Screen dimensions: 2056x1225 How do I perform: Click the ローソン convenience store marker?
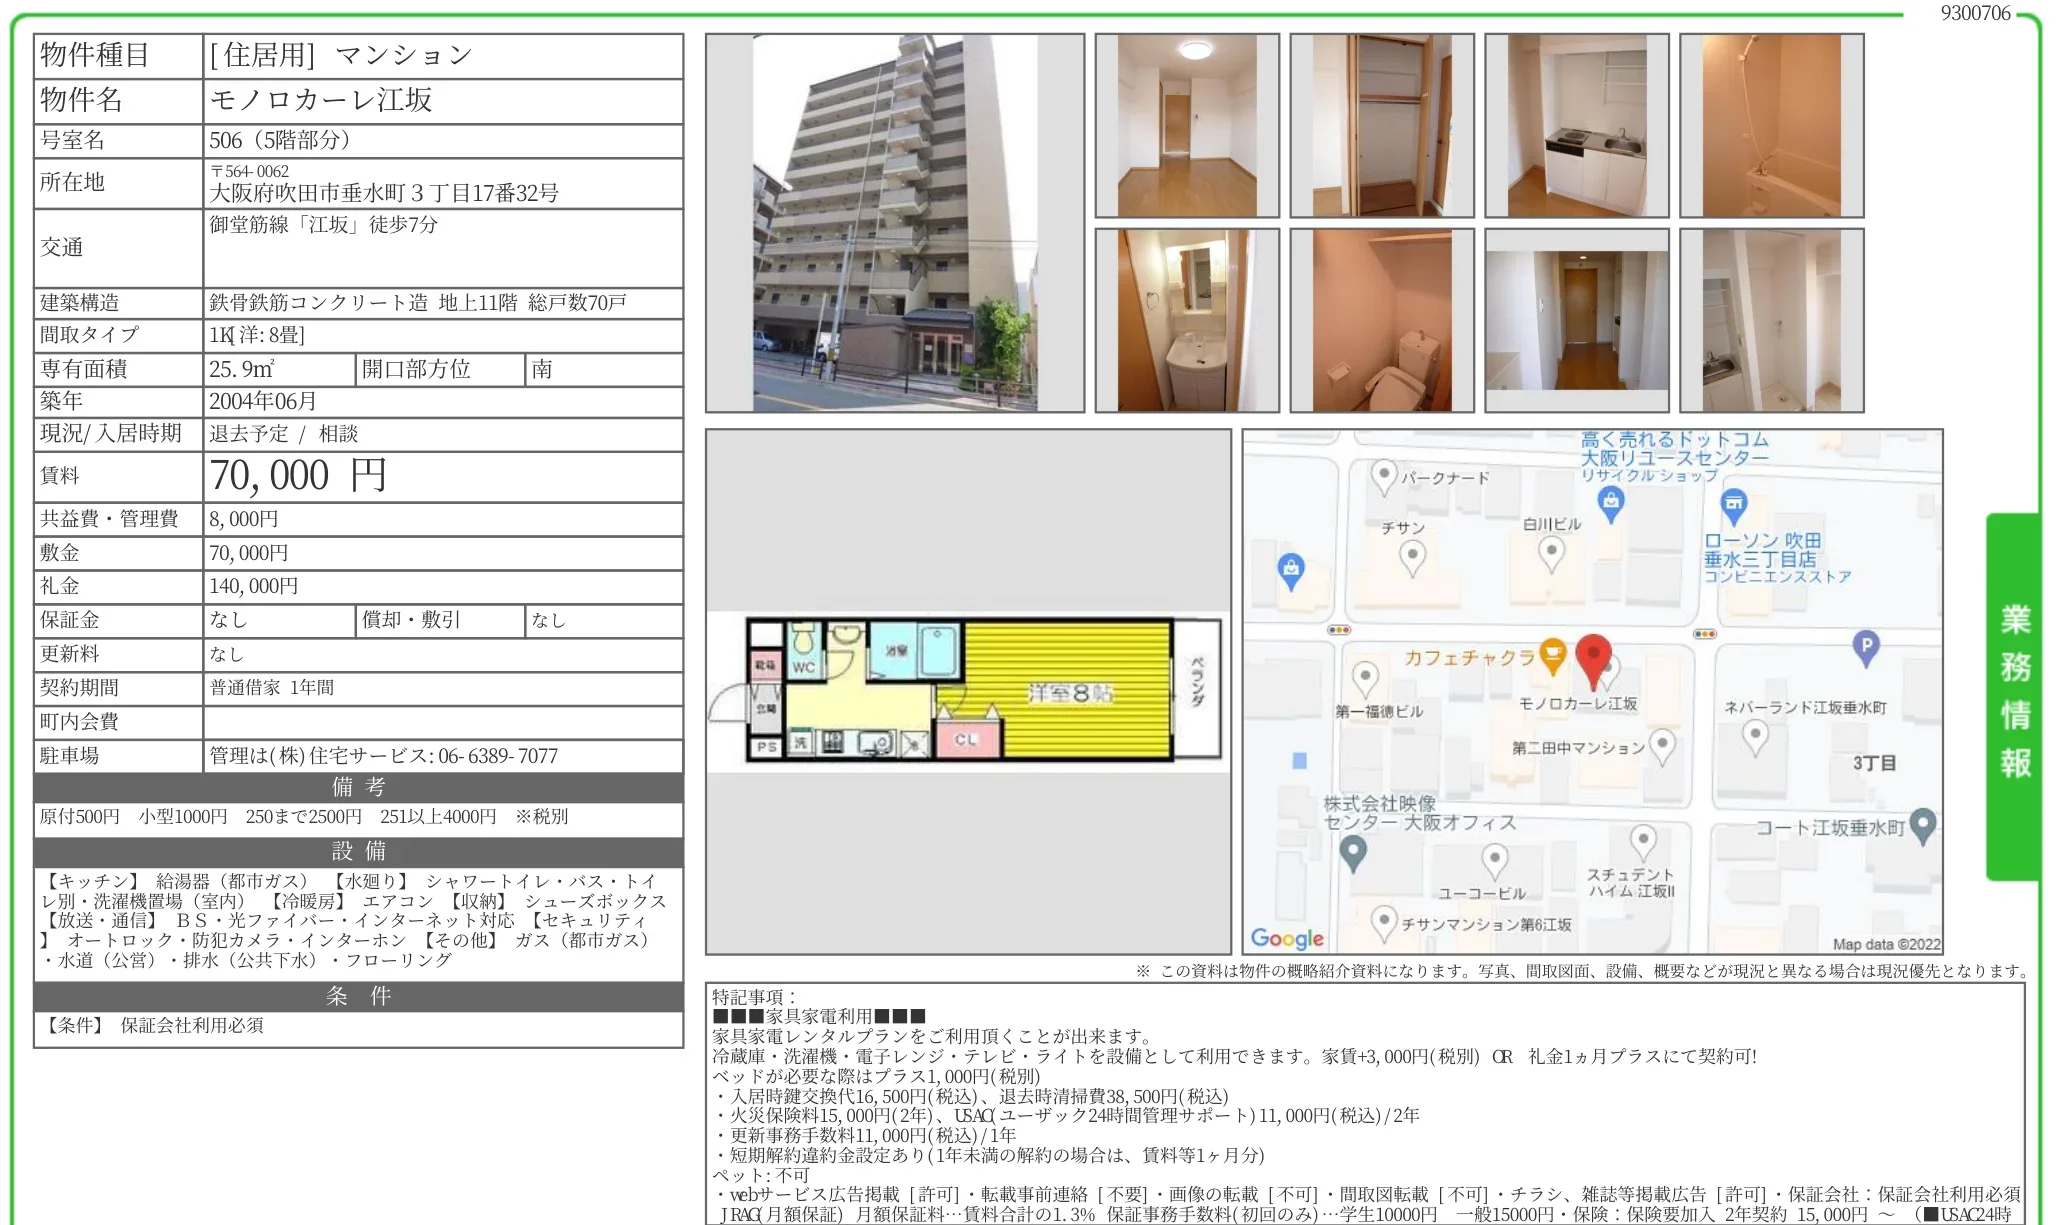coord(1733,504)
